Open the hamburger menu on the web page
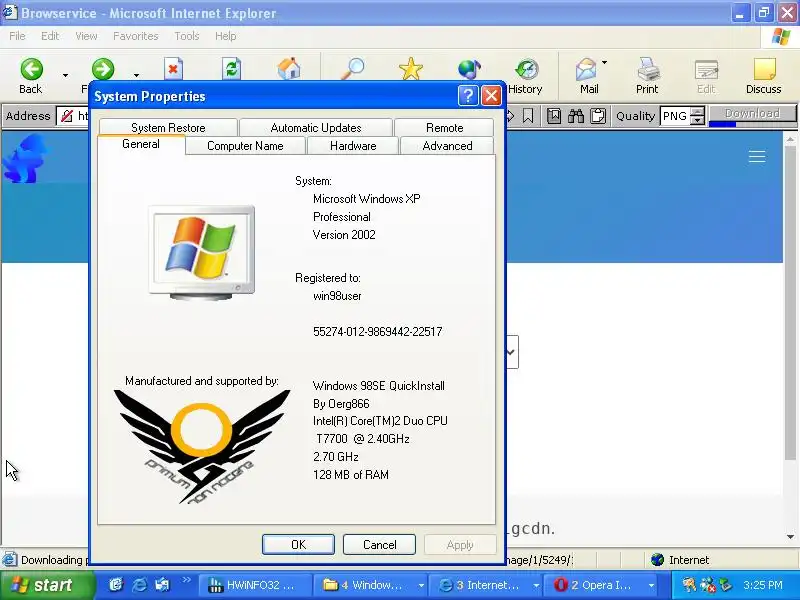This screenshot has width=800, height=600. [757, 156]
